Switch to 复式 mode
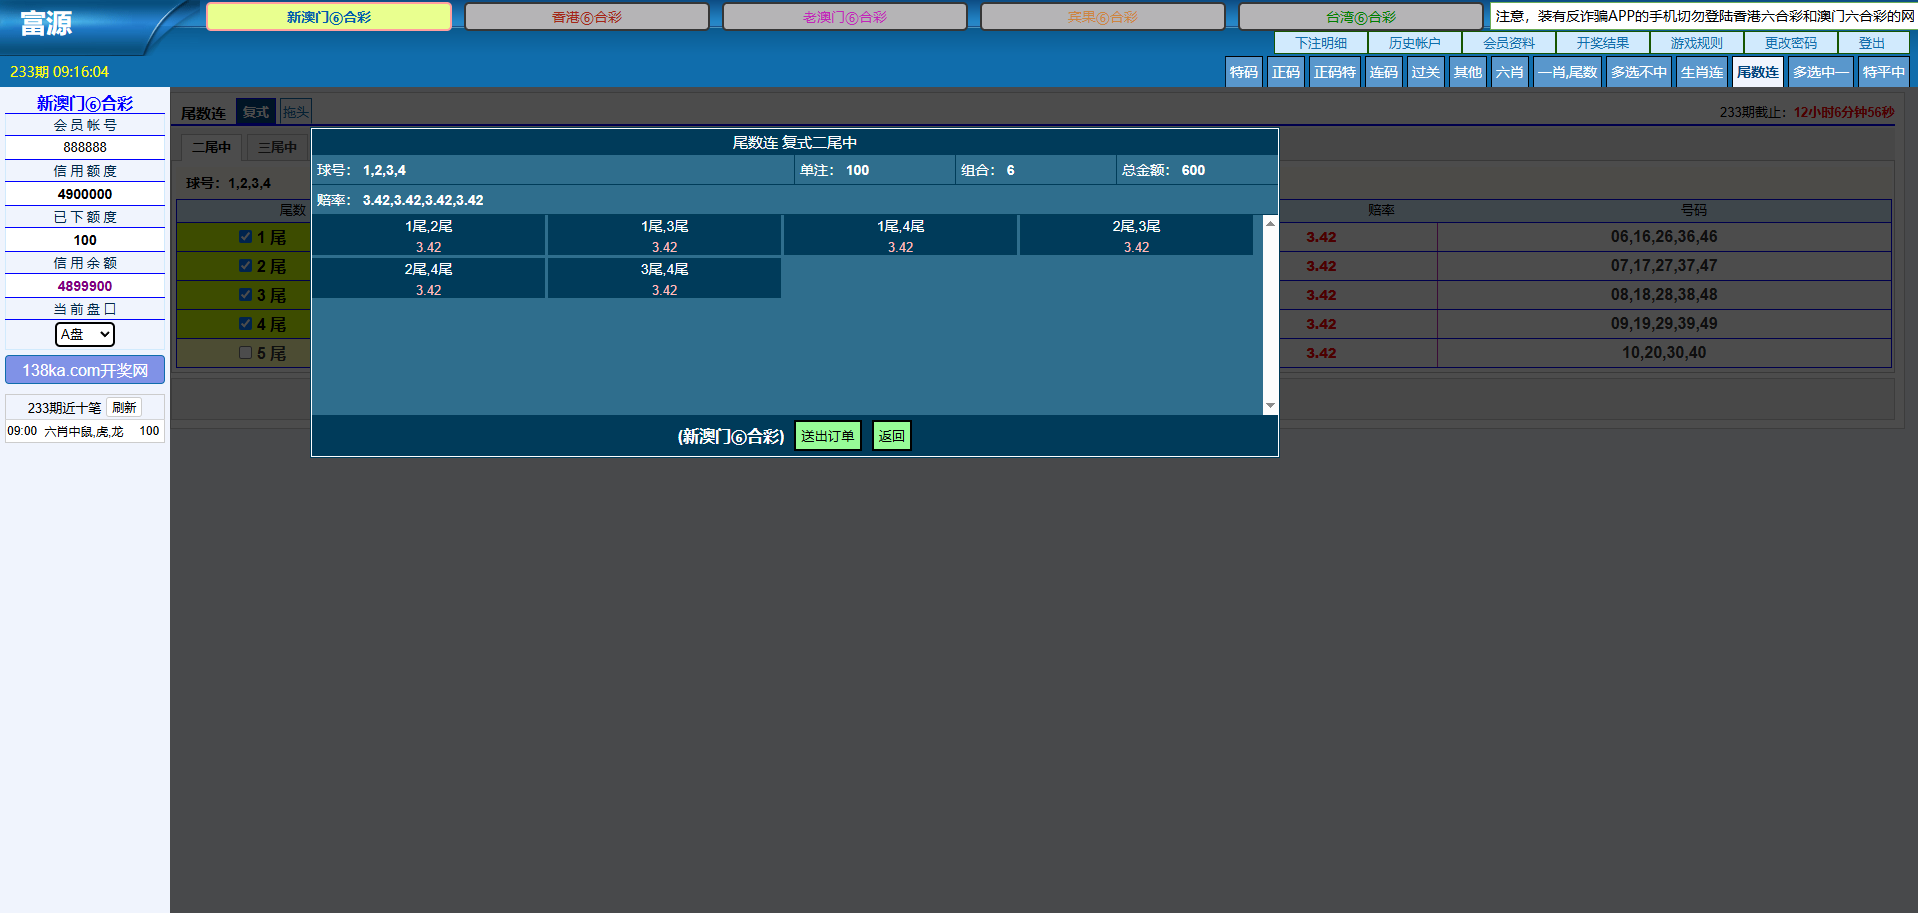 click(x=256, y=112)
